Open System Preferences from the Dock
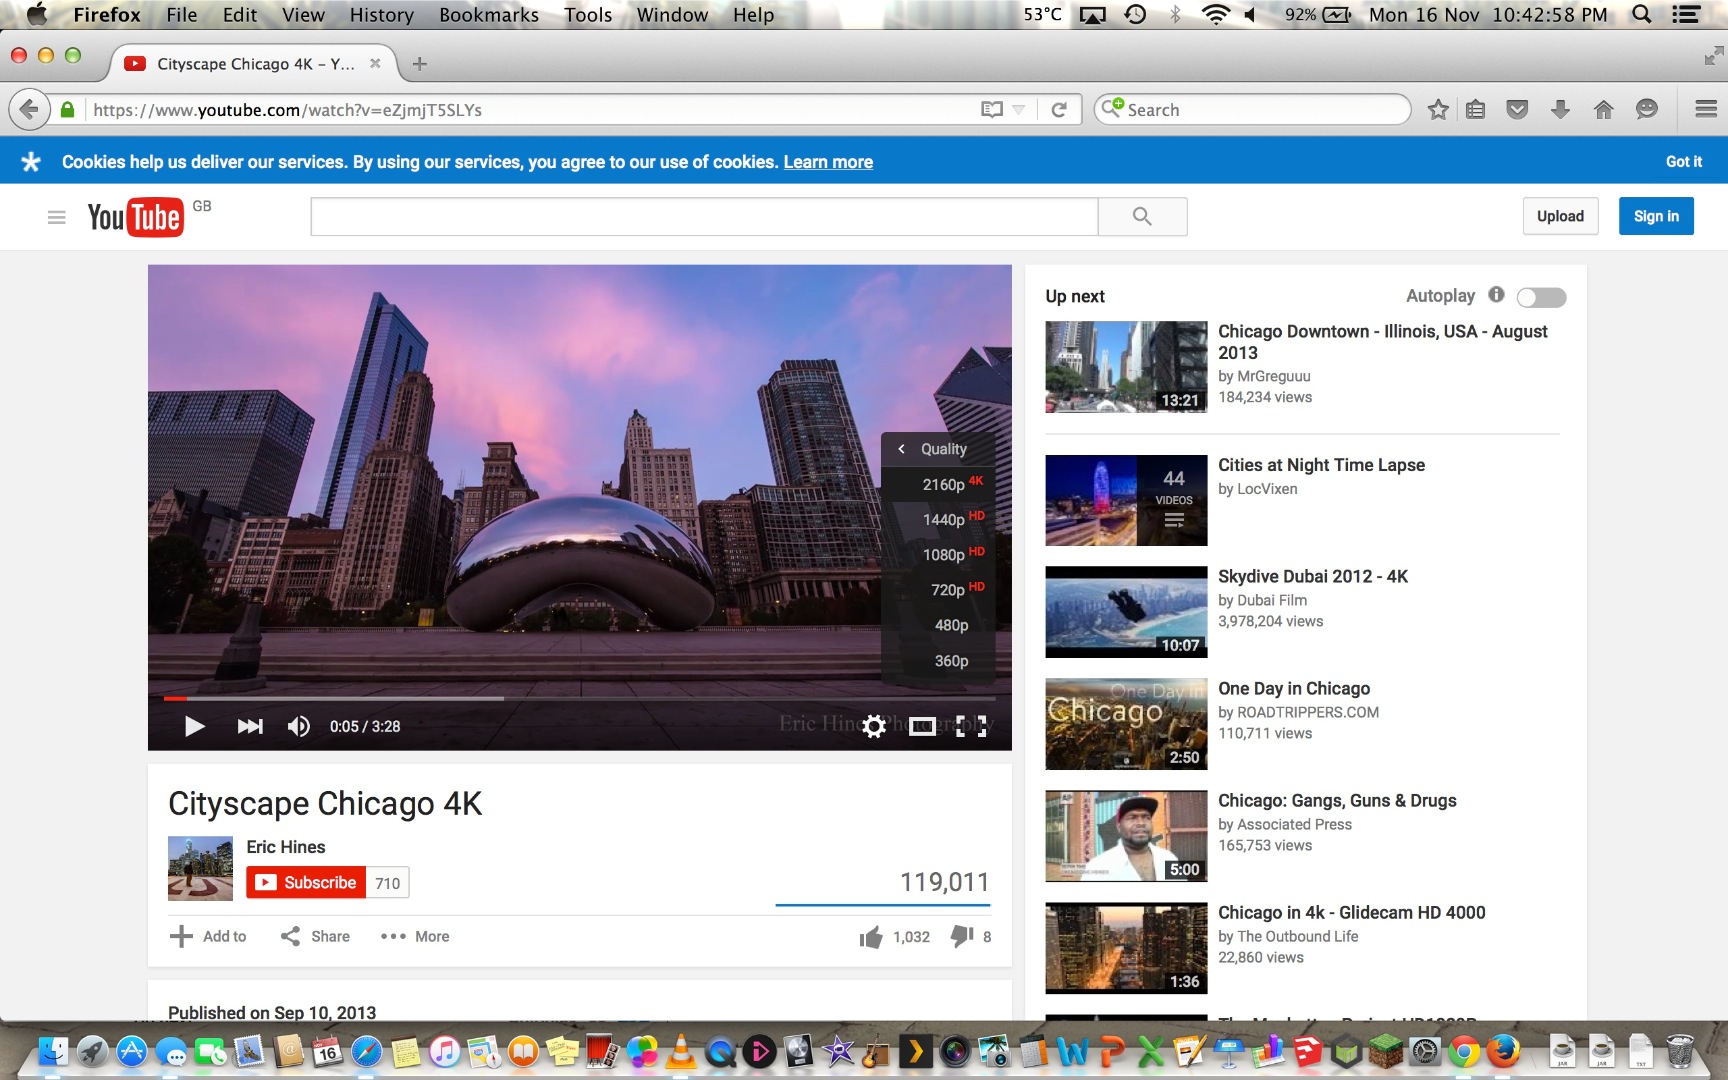Screen dimensions: 1728x1080 point(1424,1051)
